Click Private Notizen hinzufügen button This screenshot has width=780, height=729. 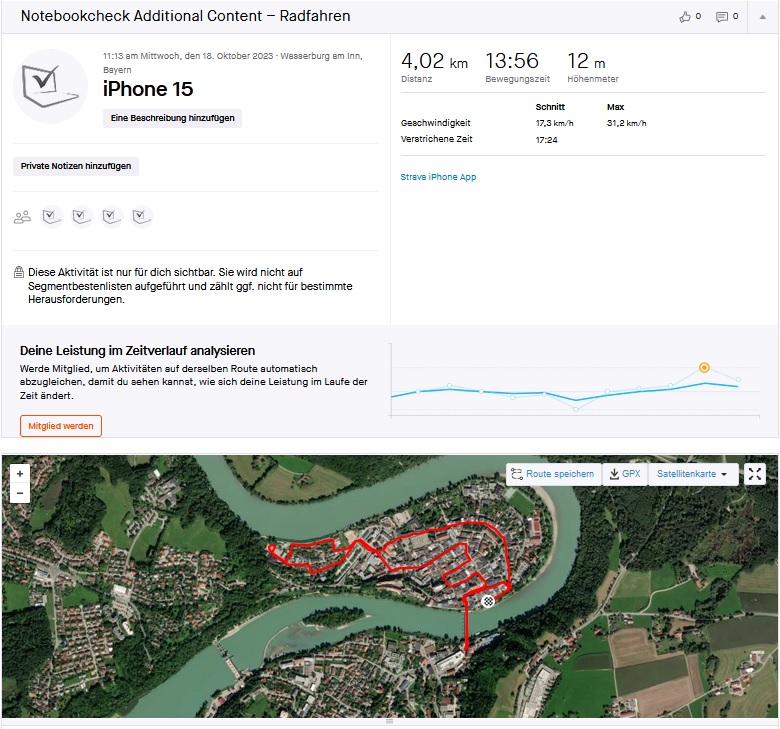[x=76, y=166]
